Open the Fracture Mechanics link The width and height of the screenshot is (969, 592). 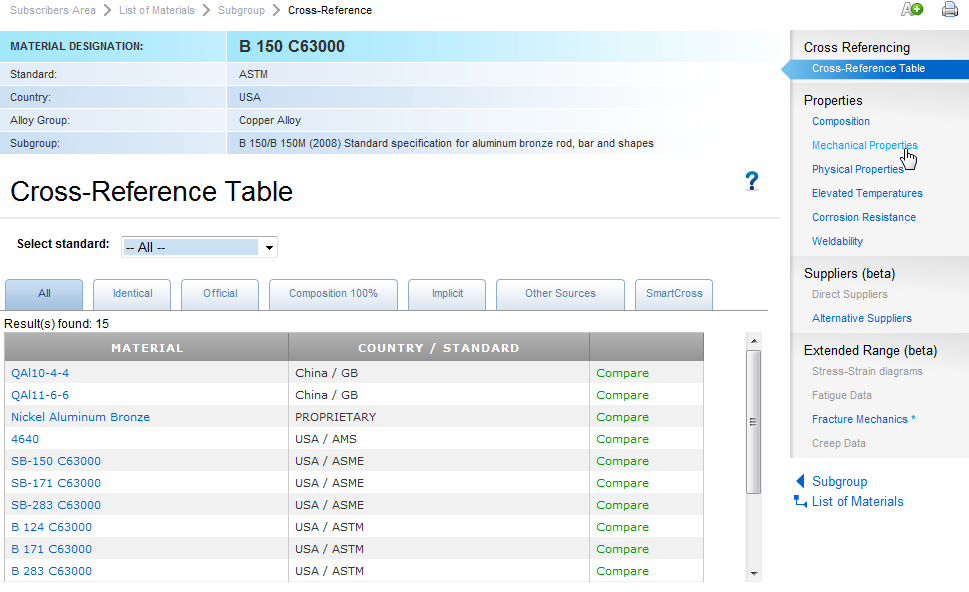click(x=864, y=419)
